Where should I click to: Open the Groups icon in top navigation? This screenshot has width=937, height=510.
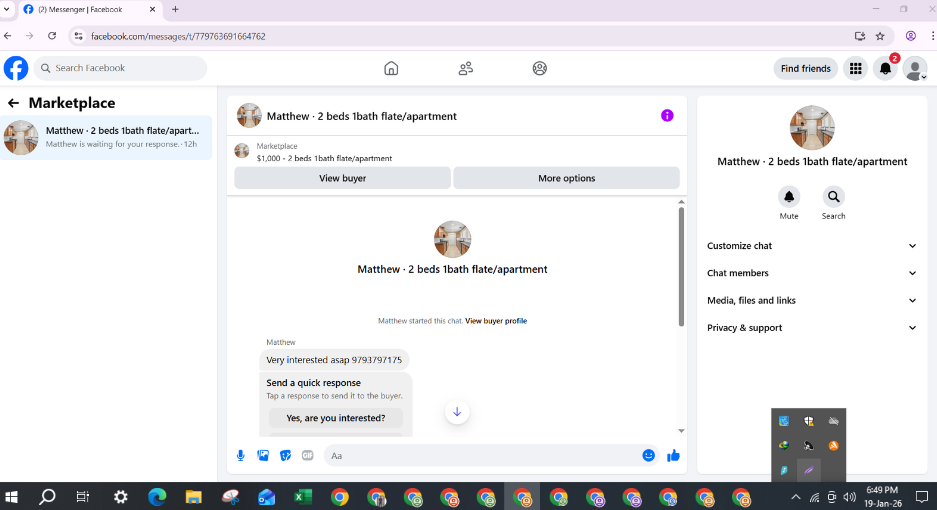[x=540, y=68]
